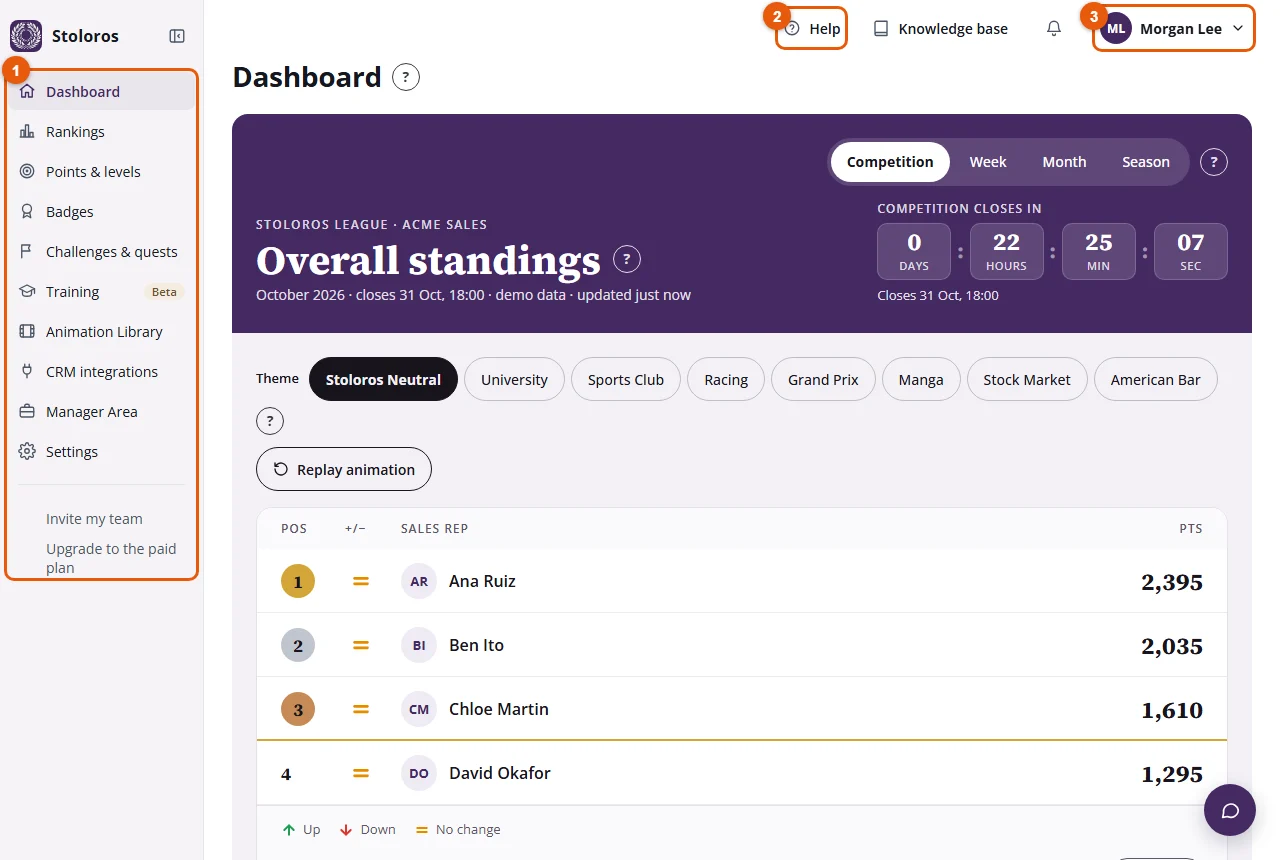Click Upgrade to the paid plan
Image resolution: width=1280 pixels, height=860 pixels.
(111, 558)
